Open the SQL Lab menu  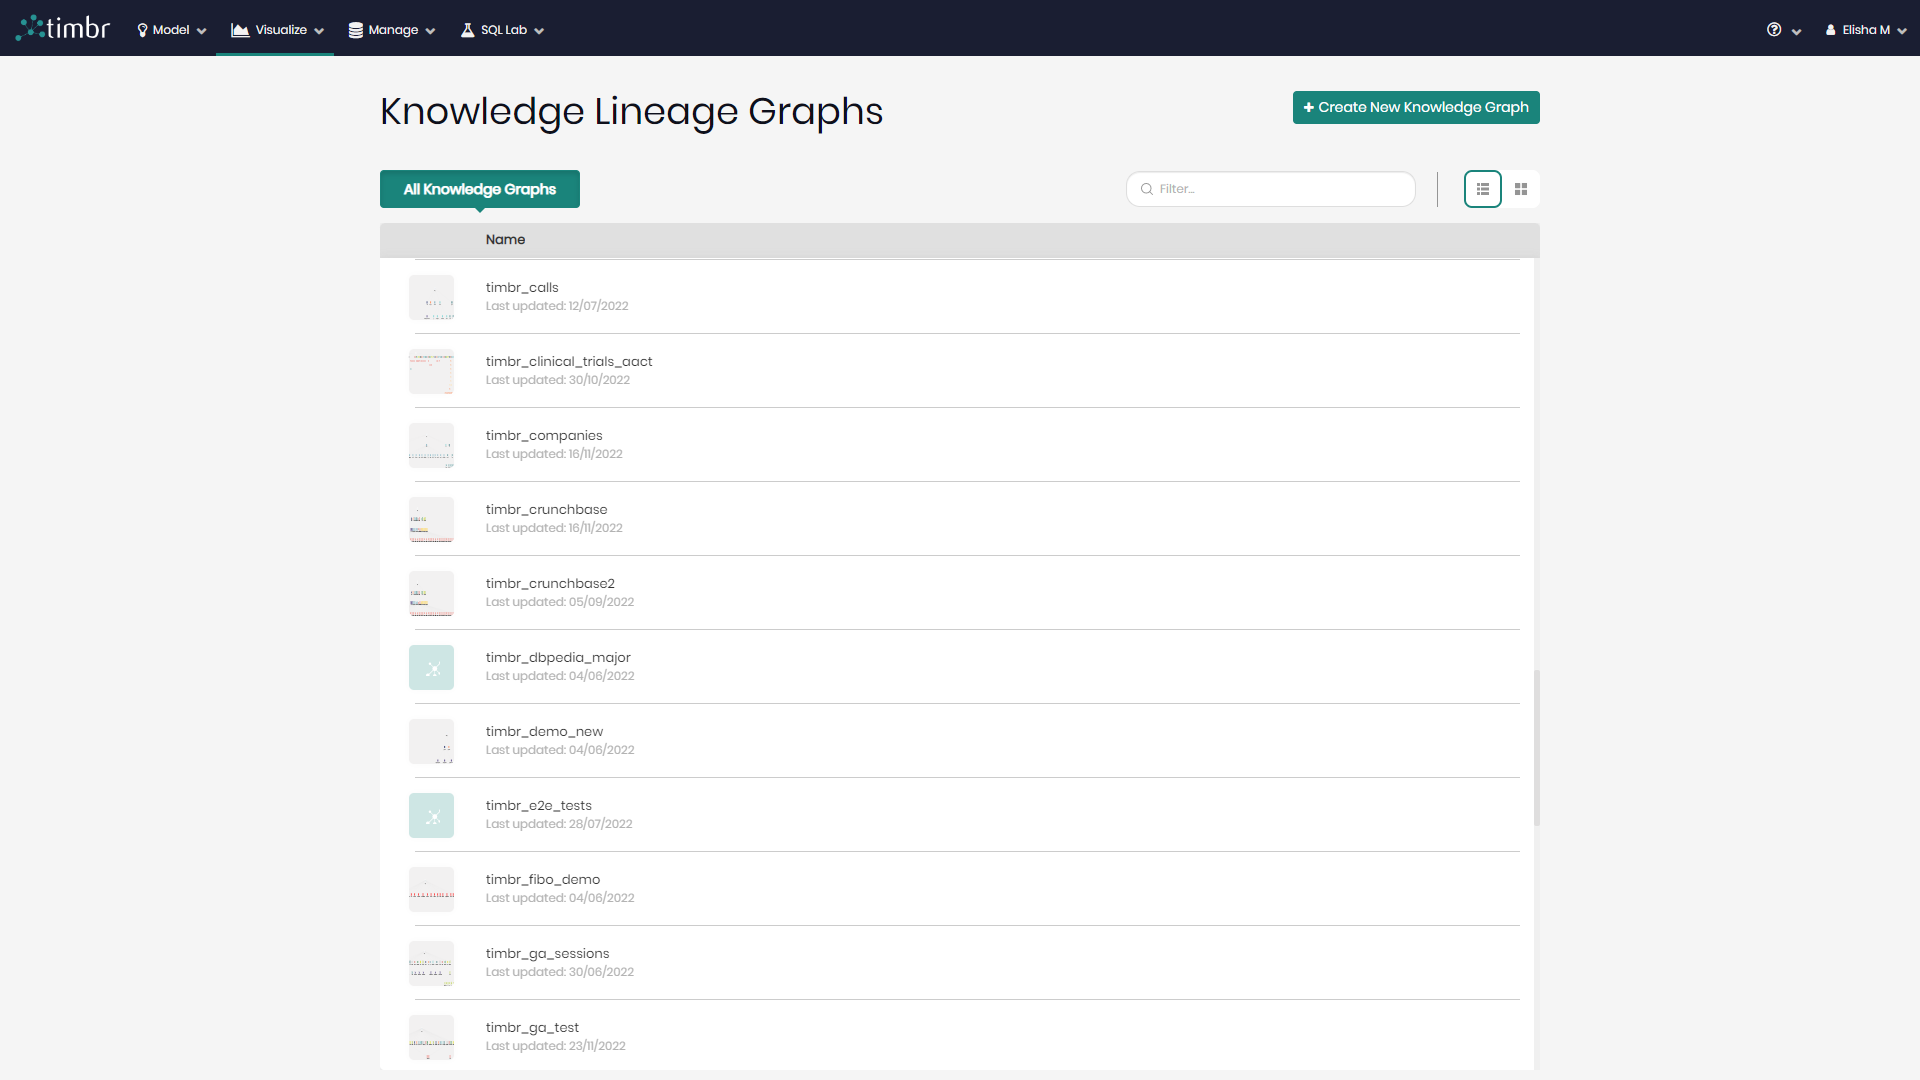[501, 30]
